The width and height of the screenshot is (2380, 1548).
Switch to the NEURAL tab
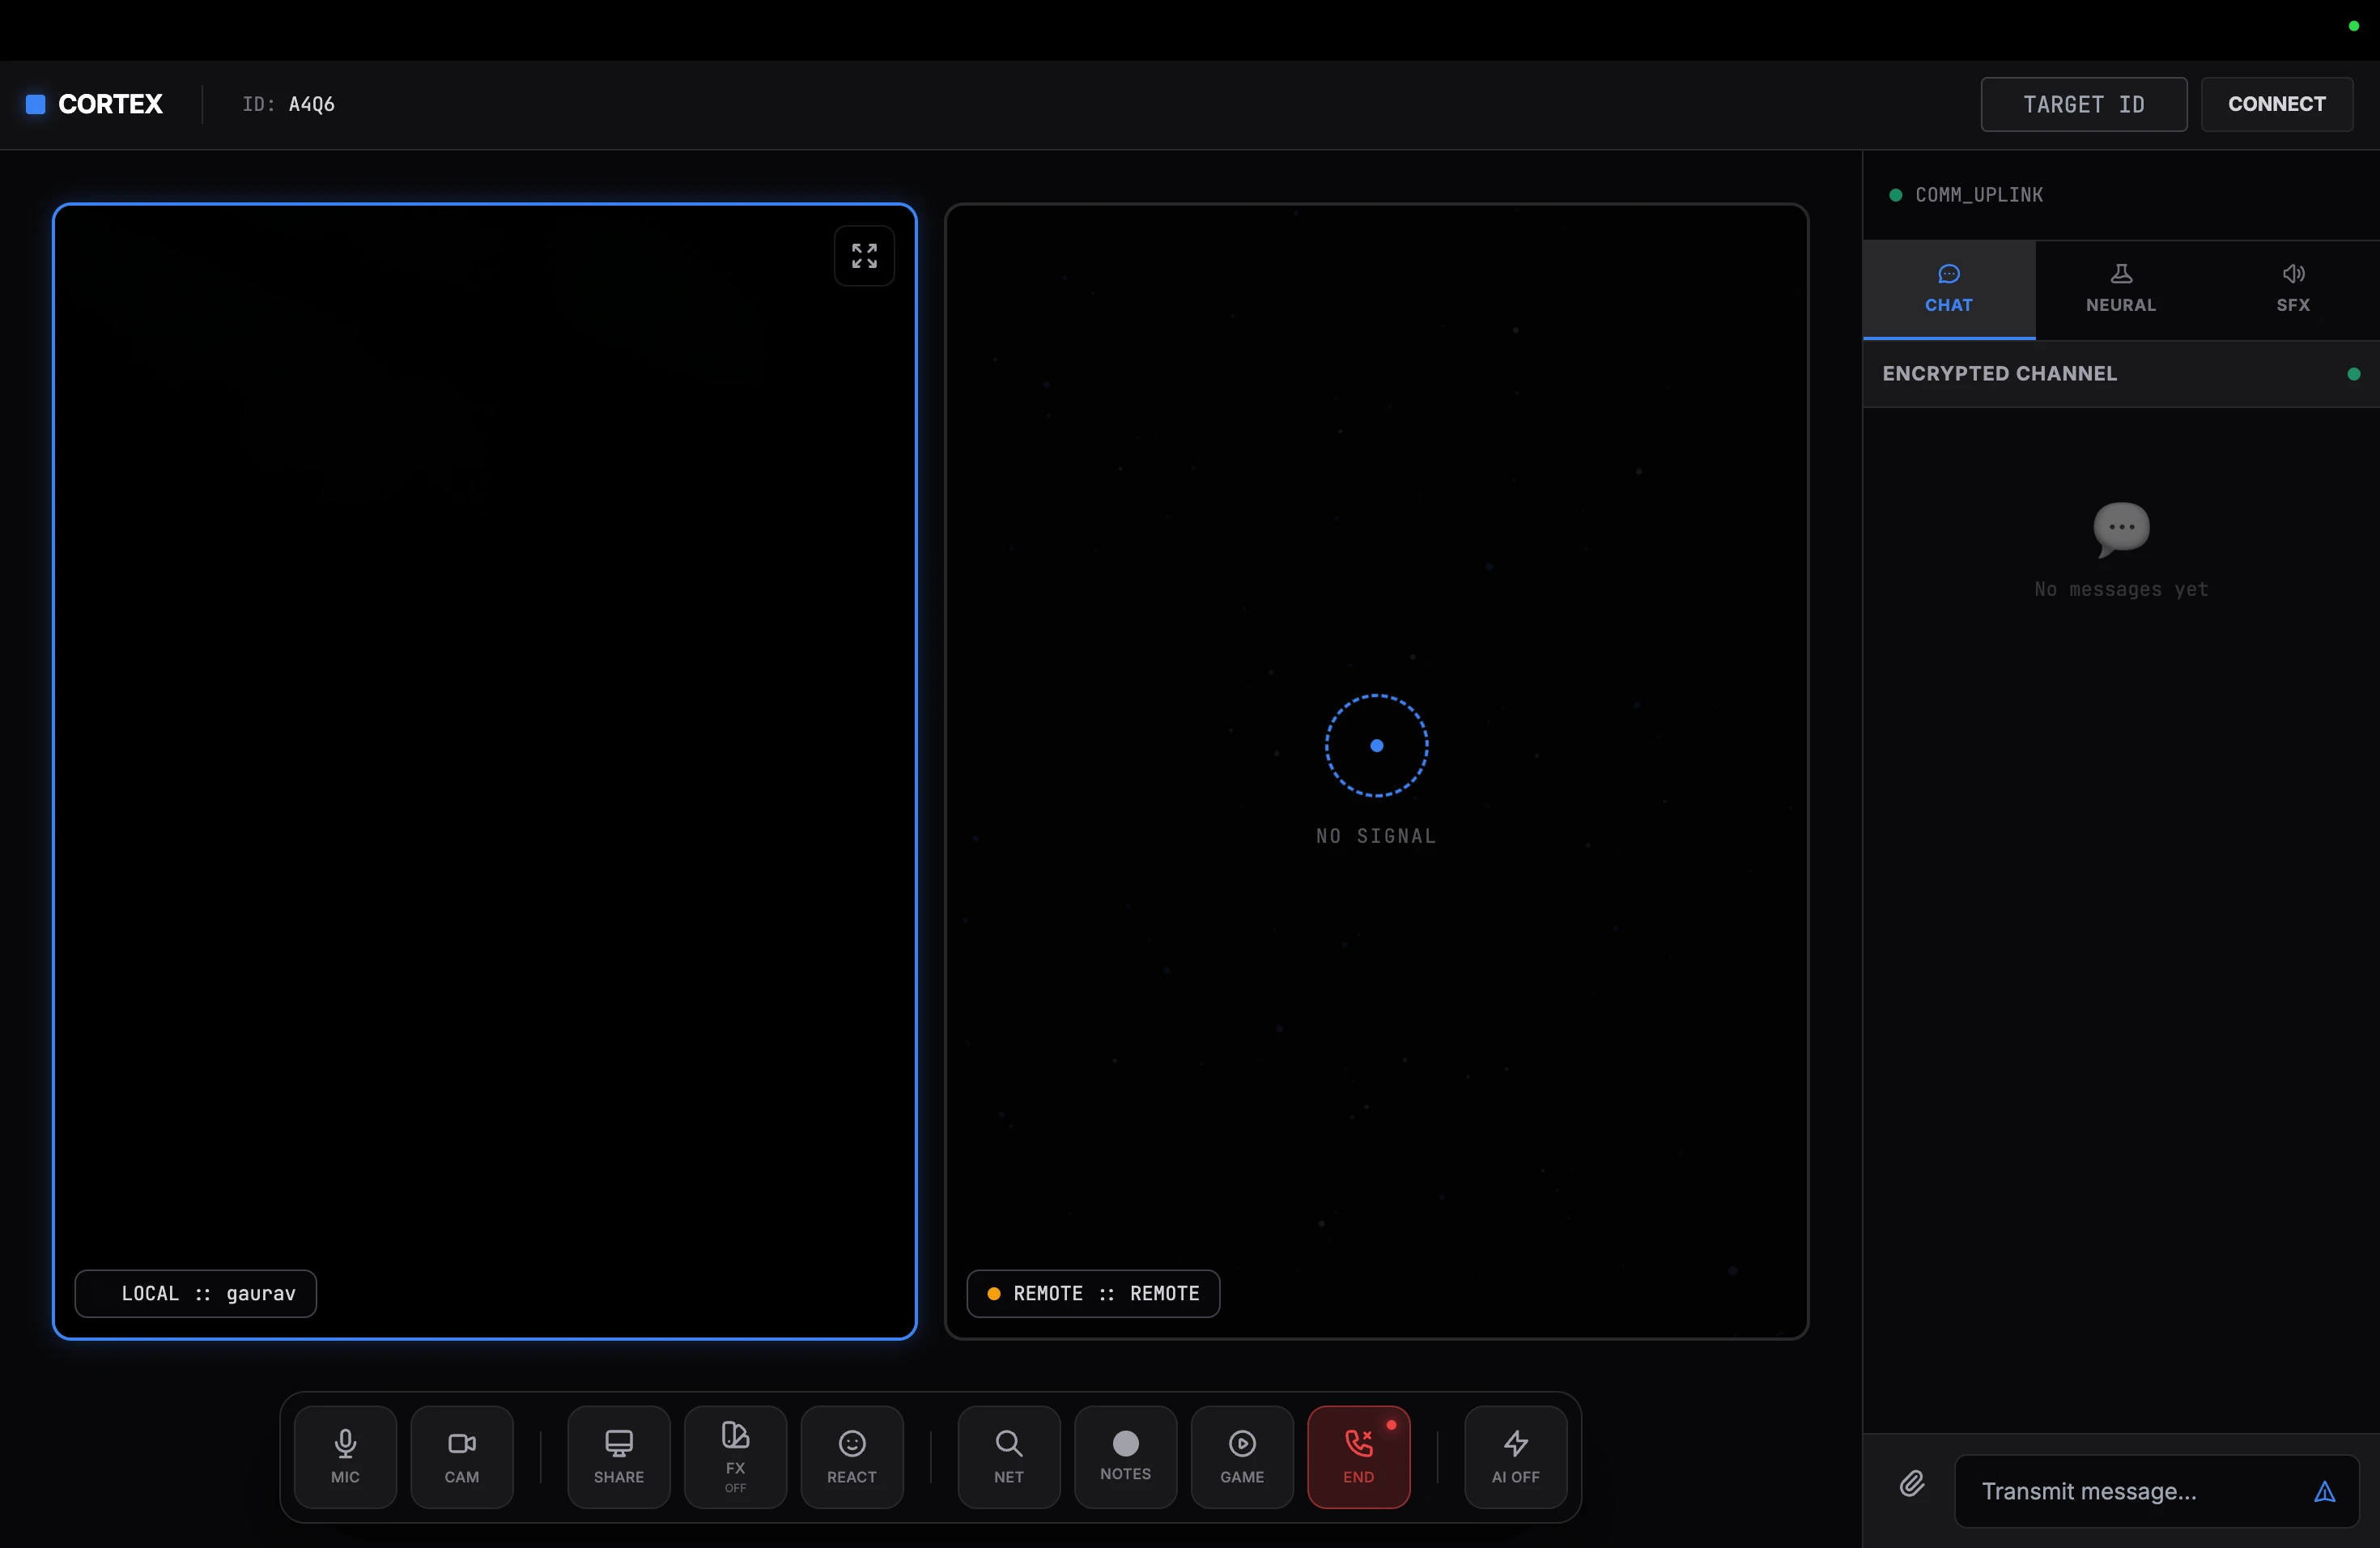click(x=2120, y=289)
